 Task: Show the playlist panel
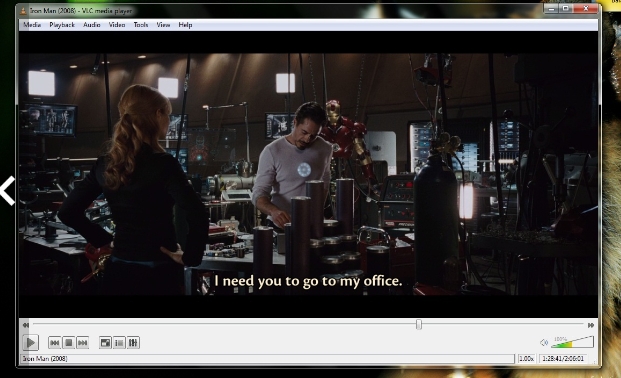[119, 343]
